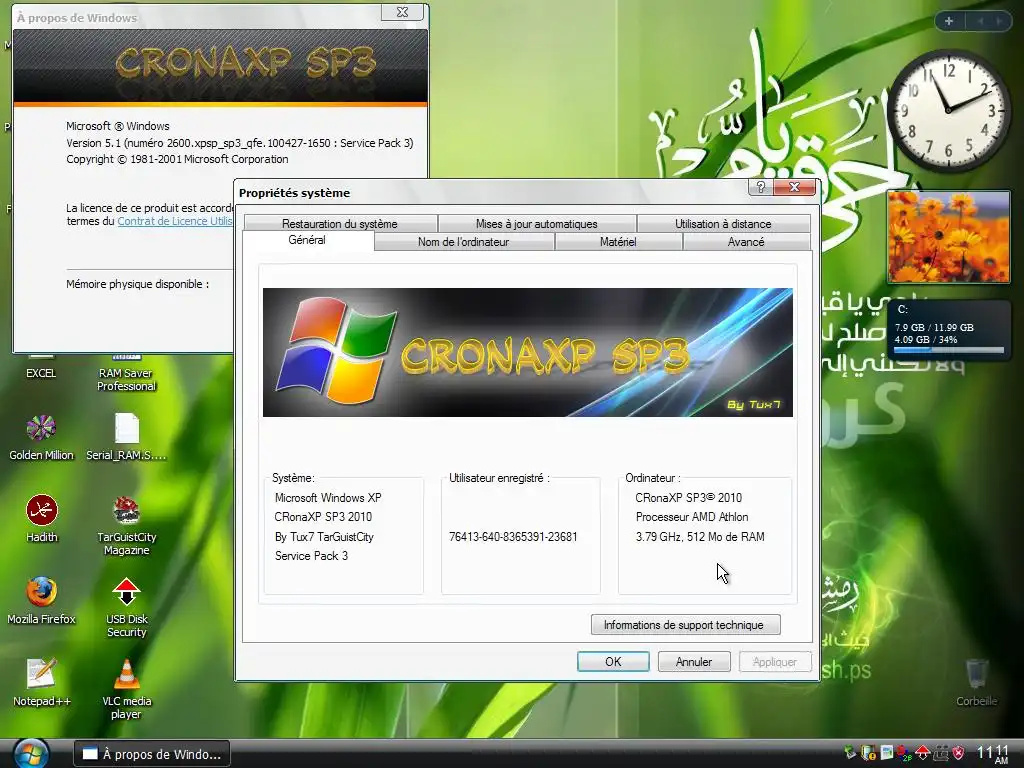The height and width of the screenshot is (768, 1024).
Task: Select the EXCEL desktop shortcut label
Action: (40, 374)
